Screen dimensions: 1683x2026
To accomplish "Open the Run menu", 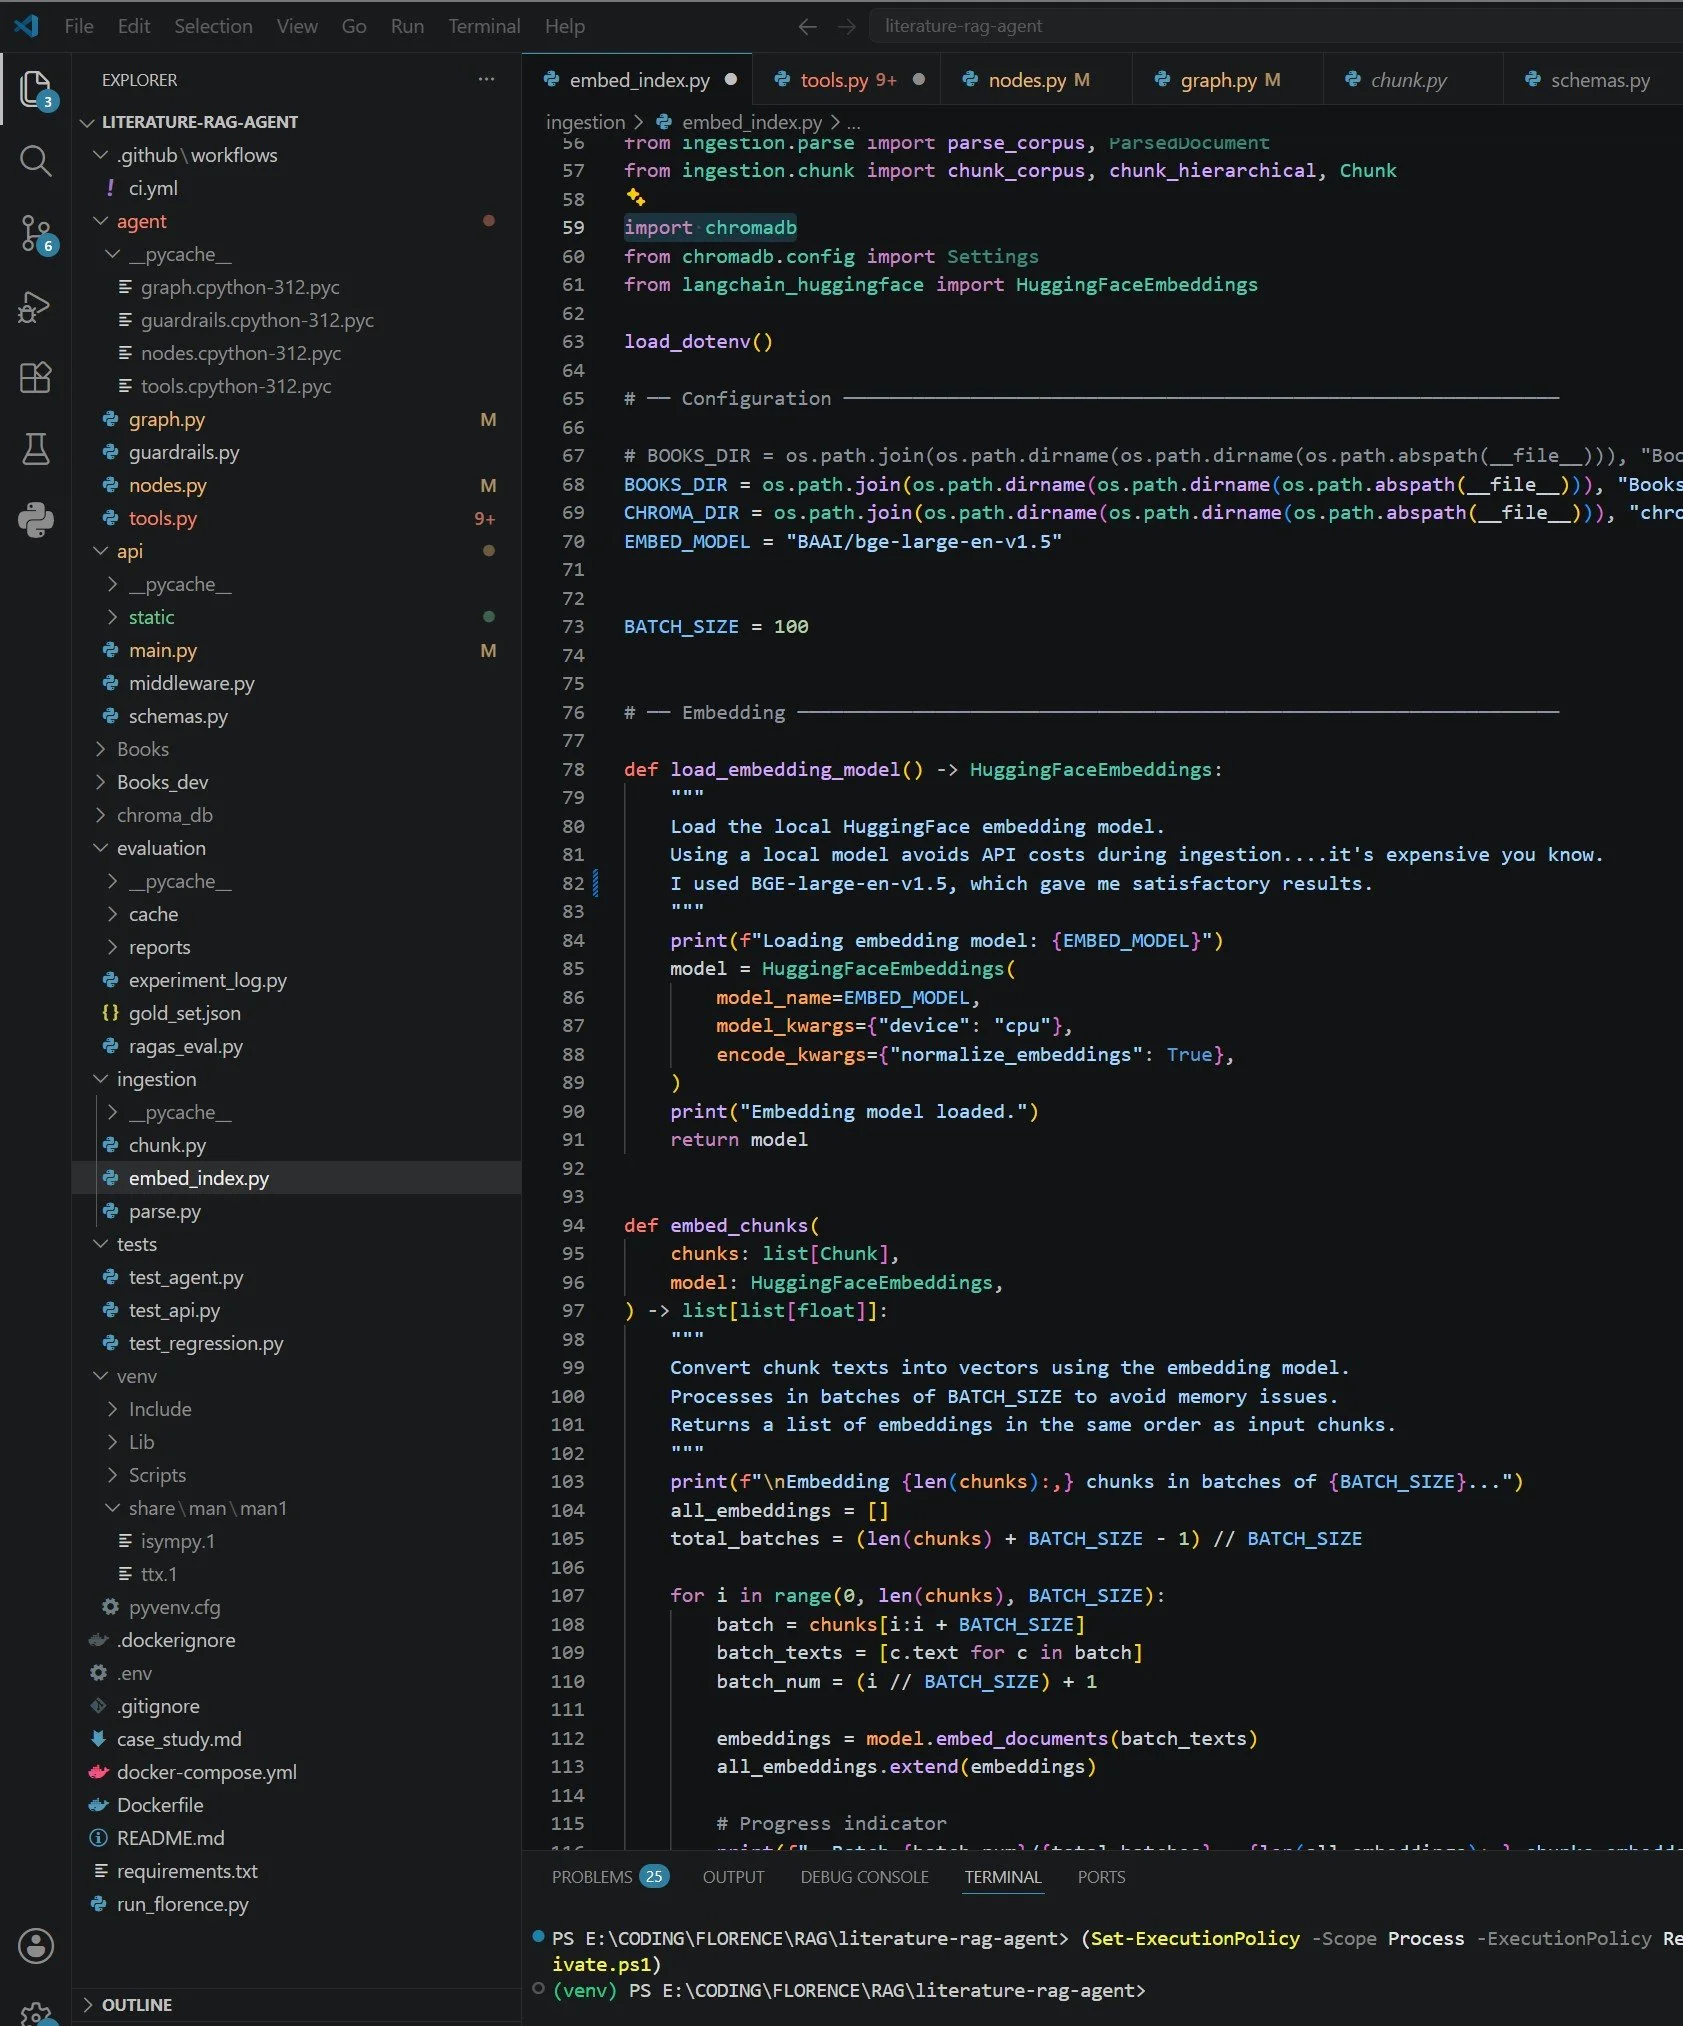I will tap(407, 26).
